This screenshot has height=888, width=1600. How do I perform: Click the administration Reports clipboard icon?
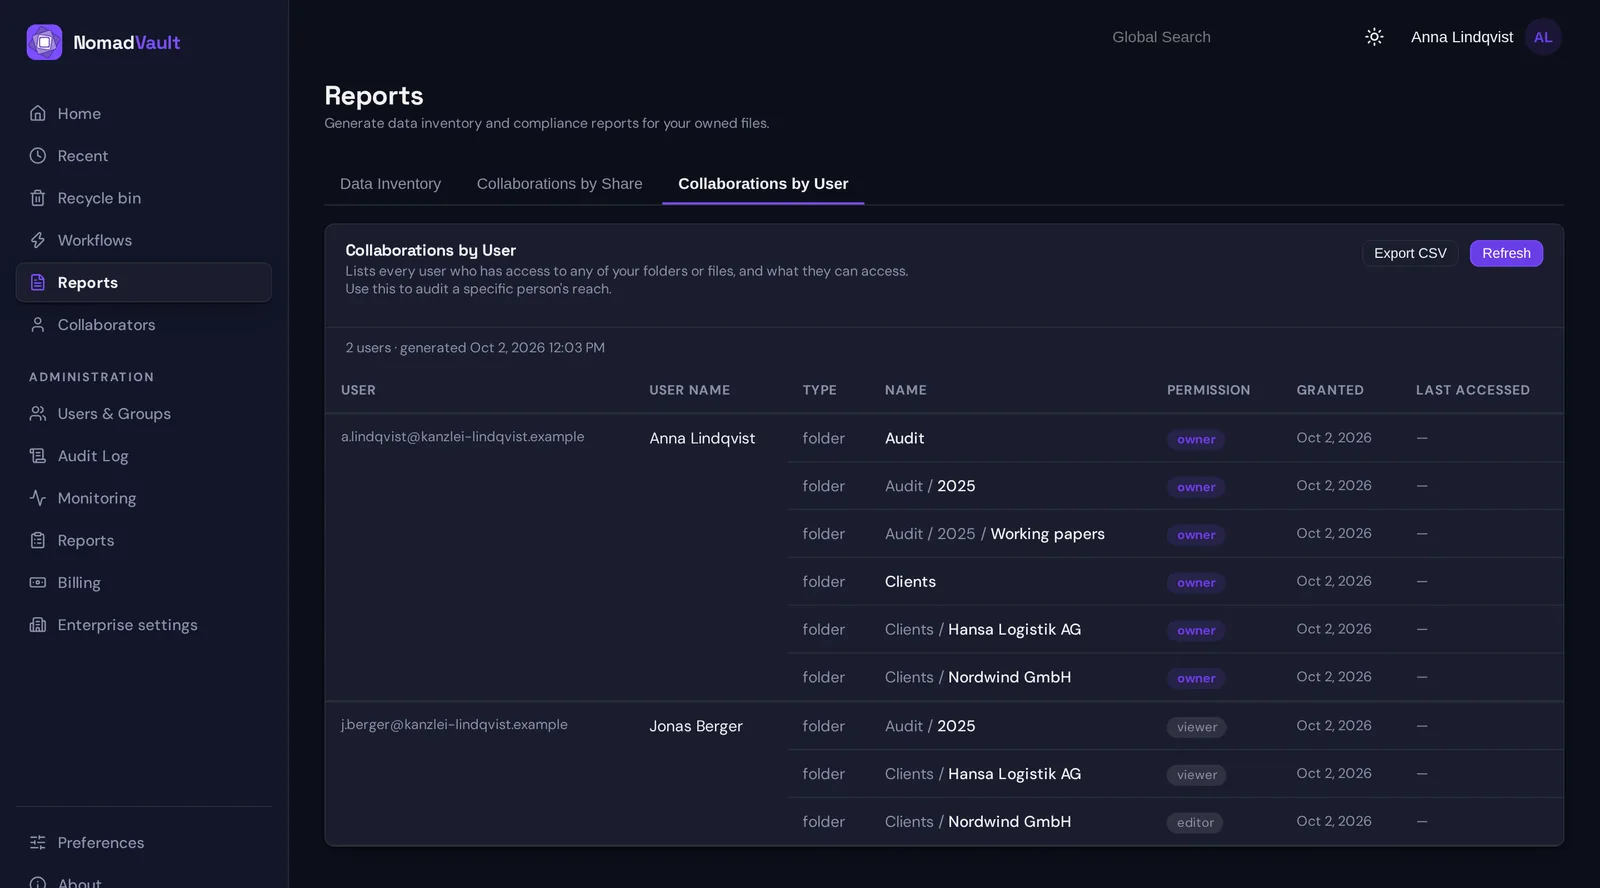click(x=38, y=541)
